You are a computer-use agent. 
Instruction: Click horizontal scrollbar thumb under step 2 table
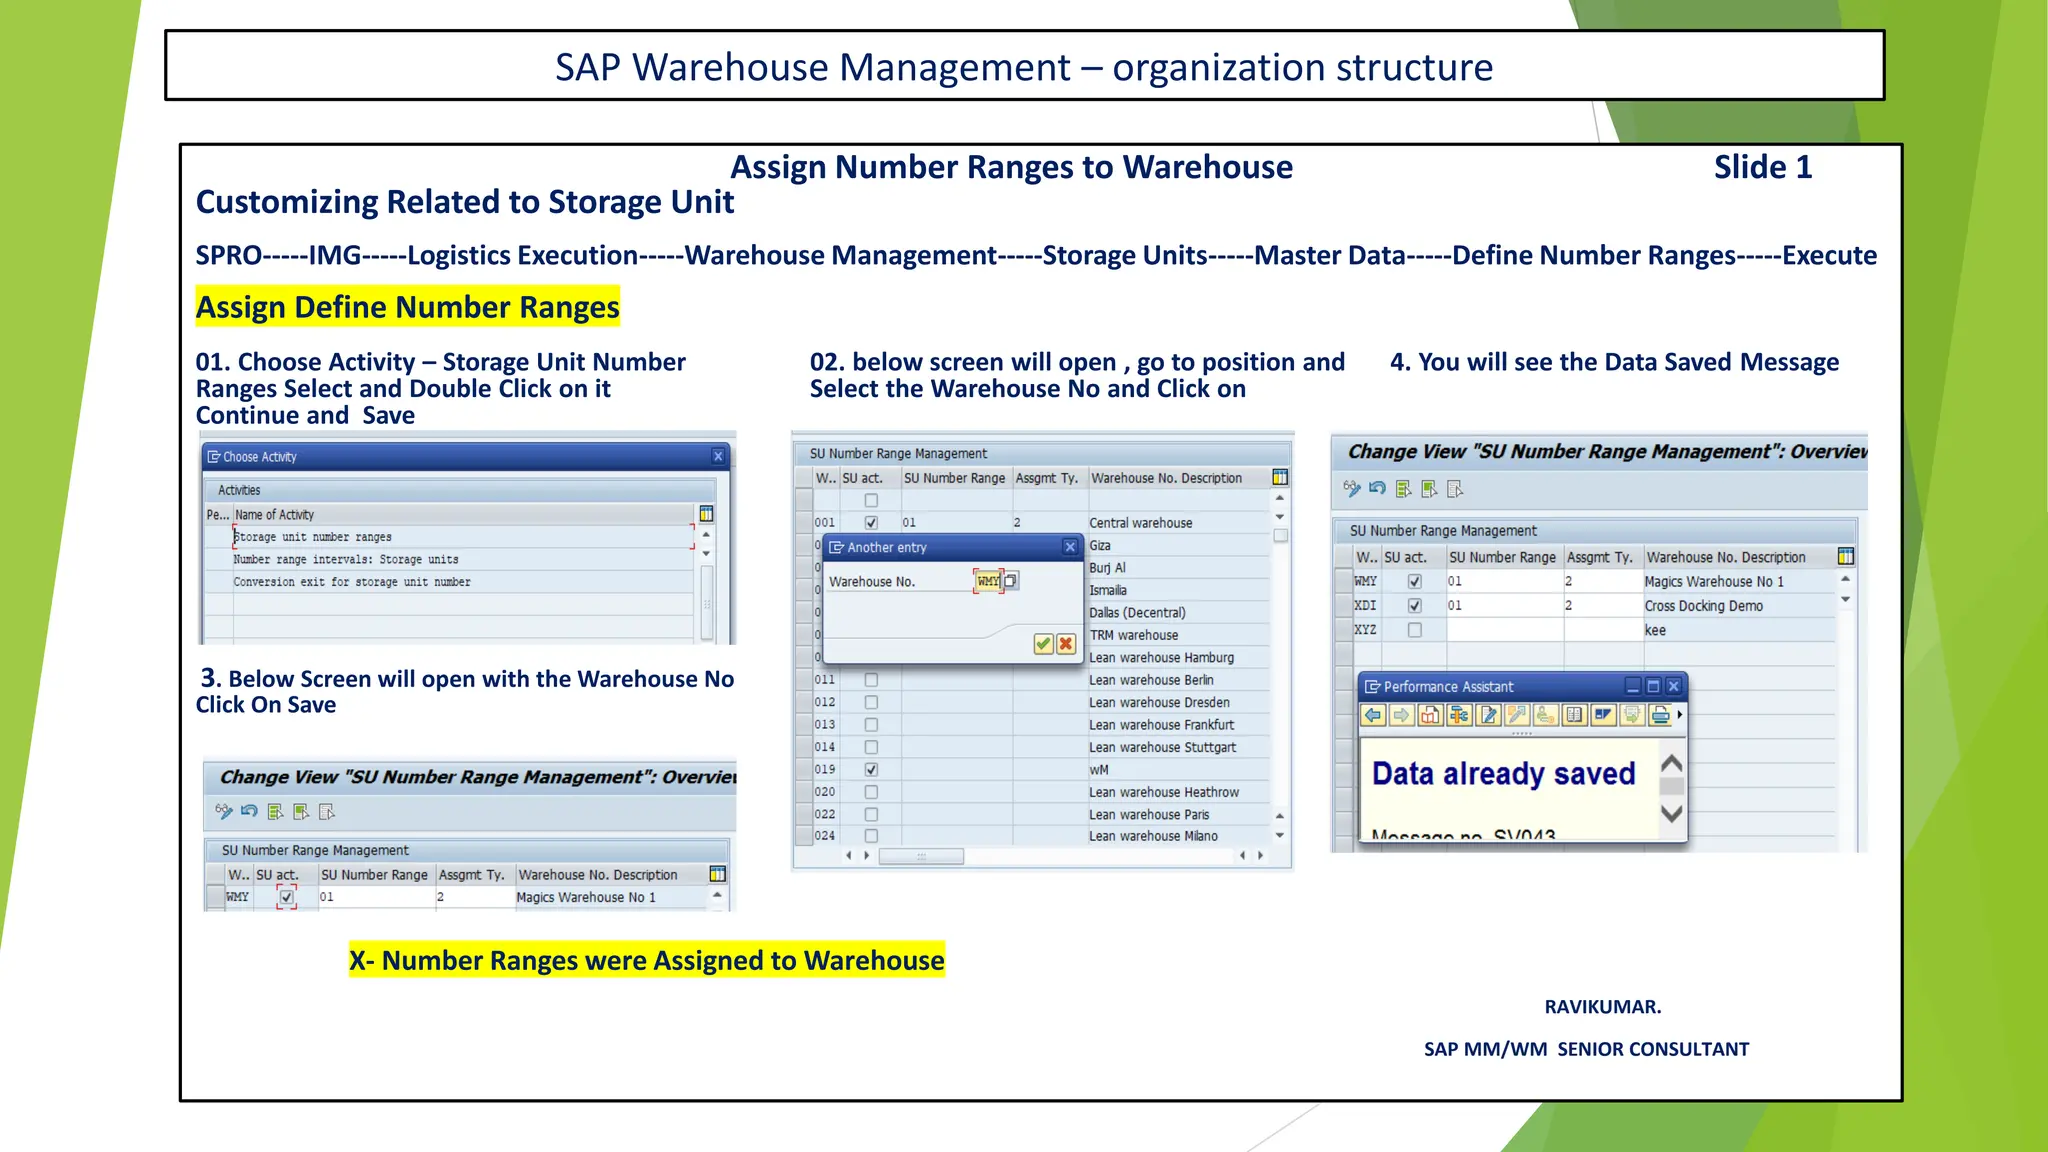921,856
